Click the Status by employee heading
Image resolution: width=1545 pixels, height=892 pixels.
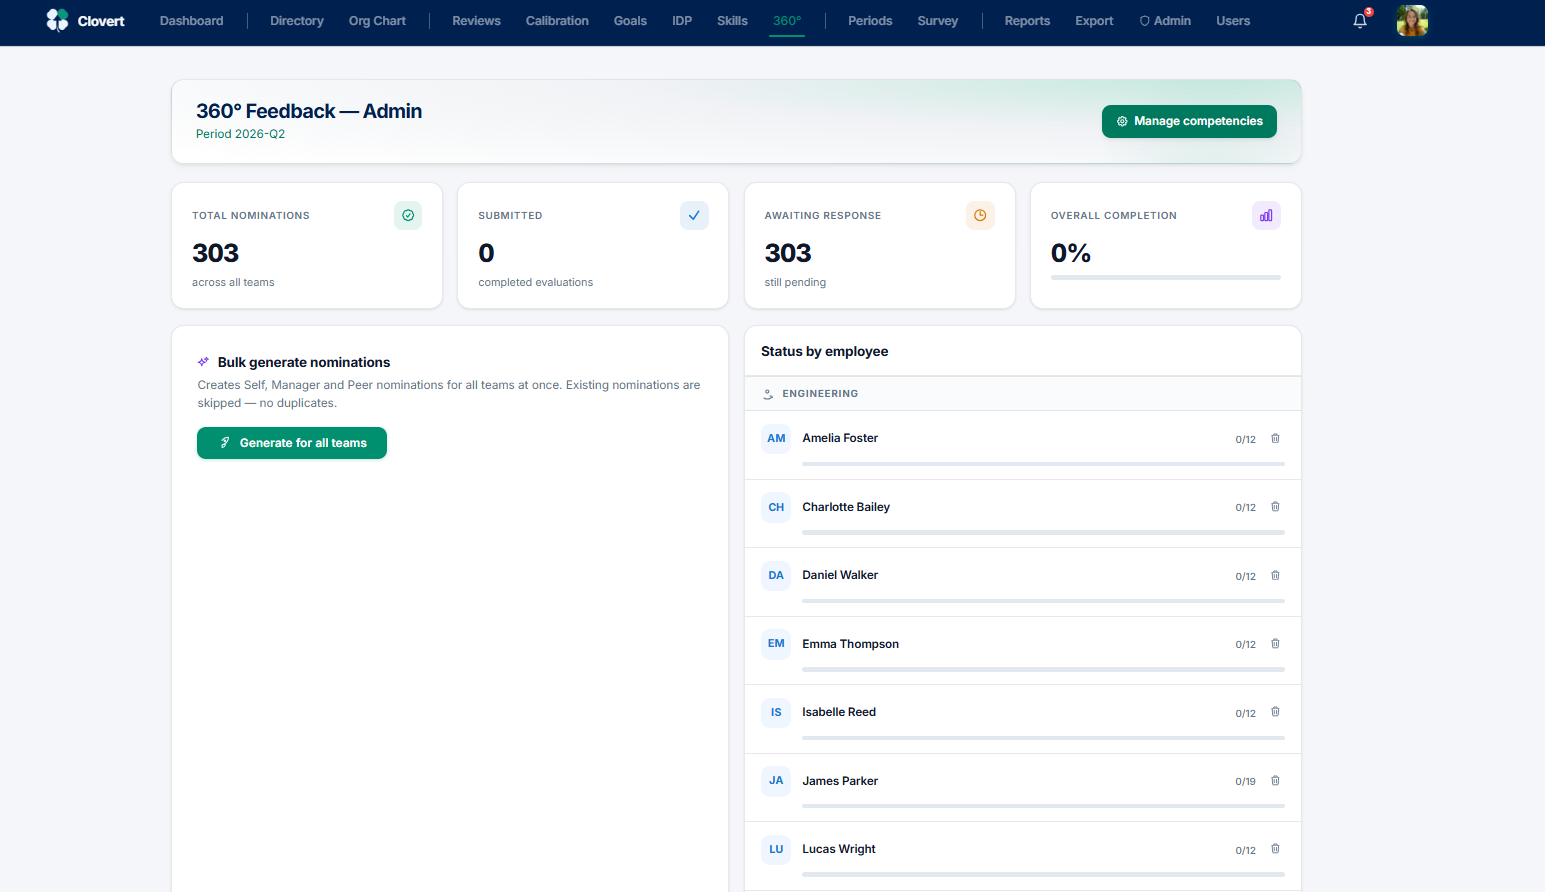point(824,351)
